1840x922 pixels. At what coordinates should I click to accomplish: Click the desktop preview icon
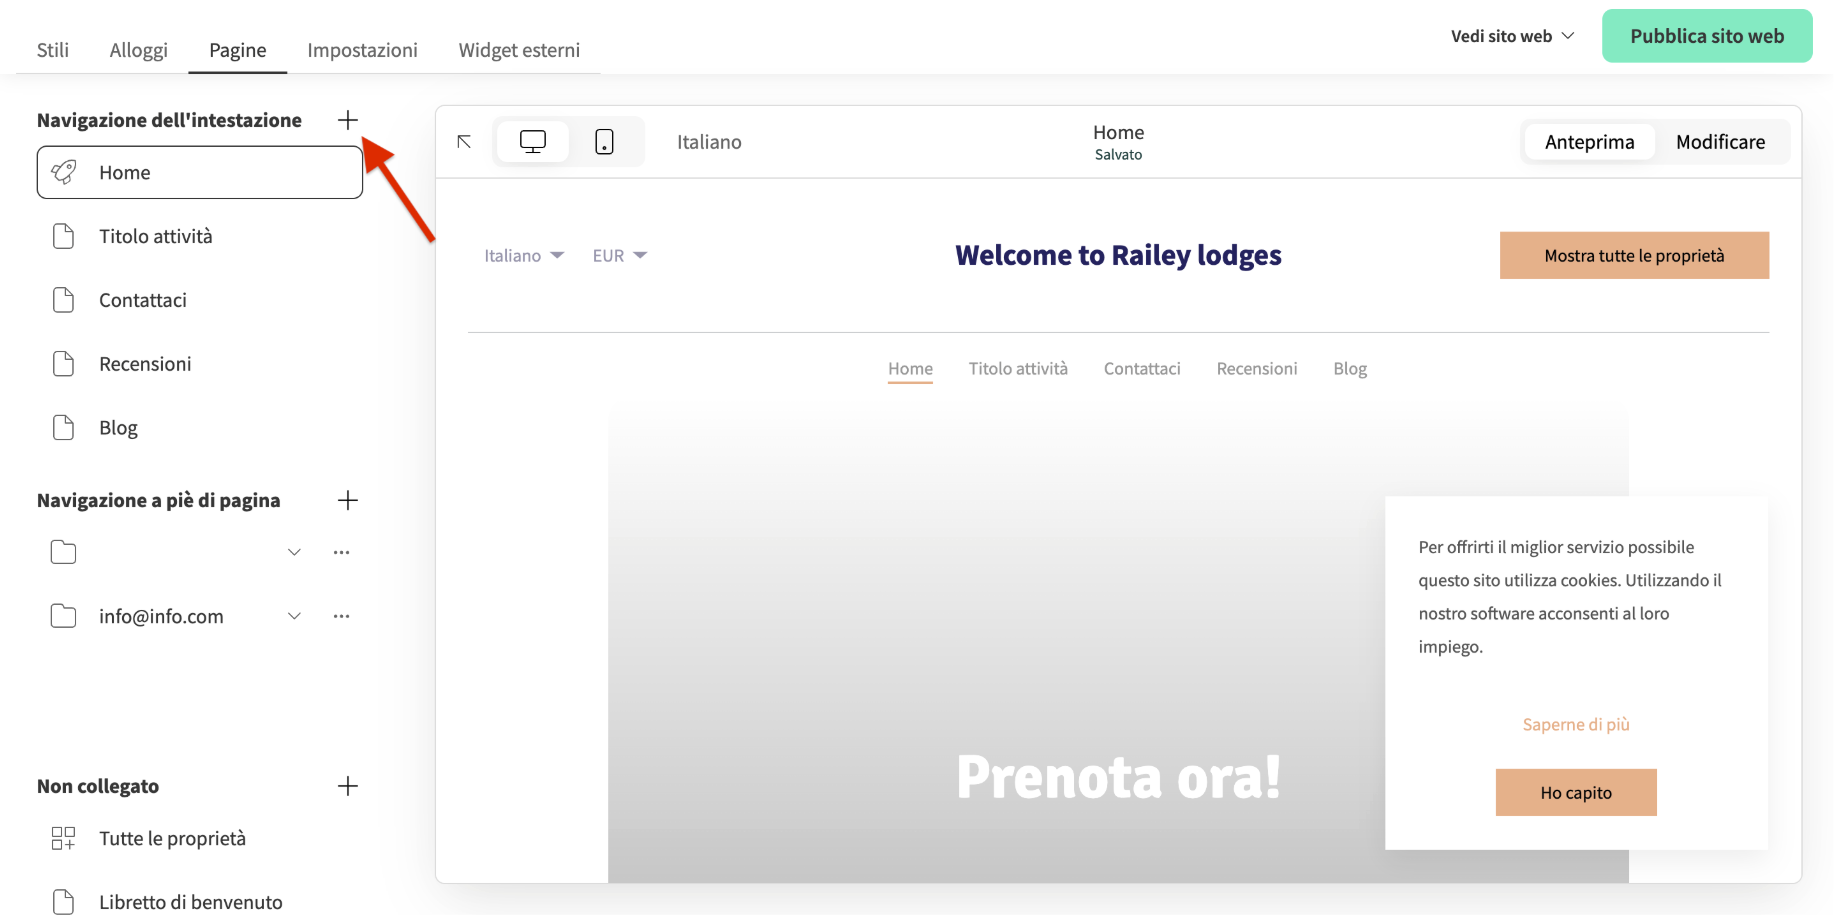click(x=532, y=141)
